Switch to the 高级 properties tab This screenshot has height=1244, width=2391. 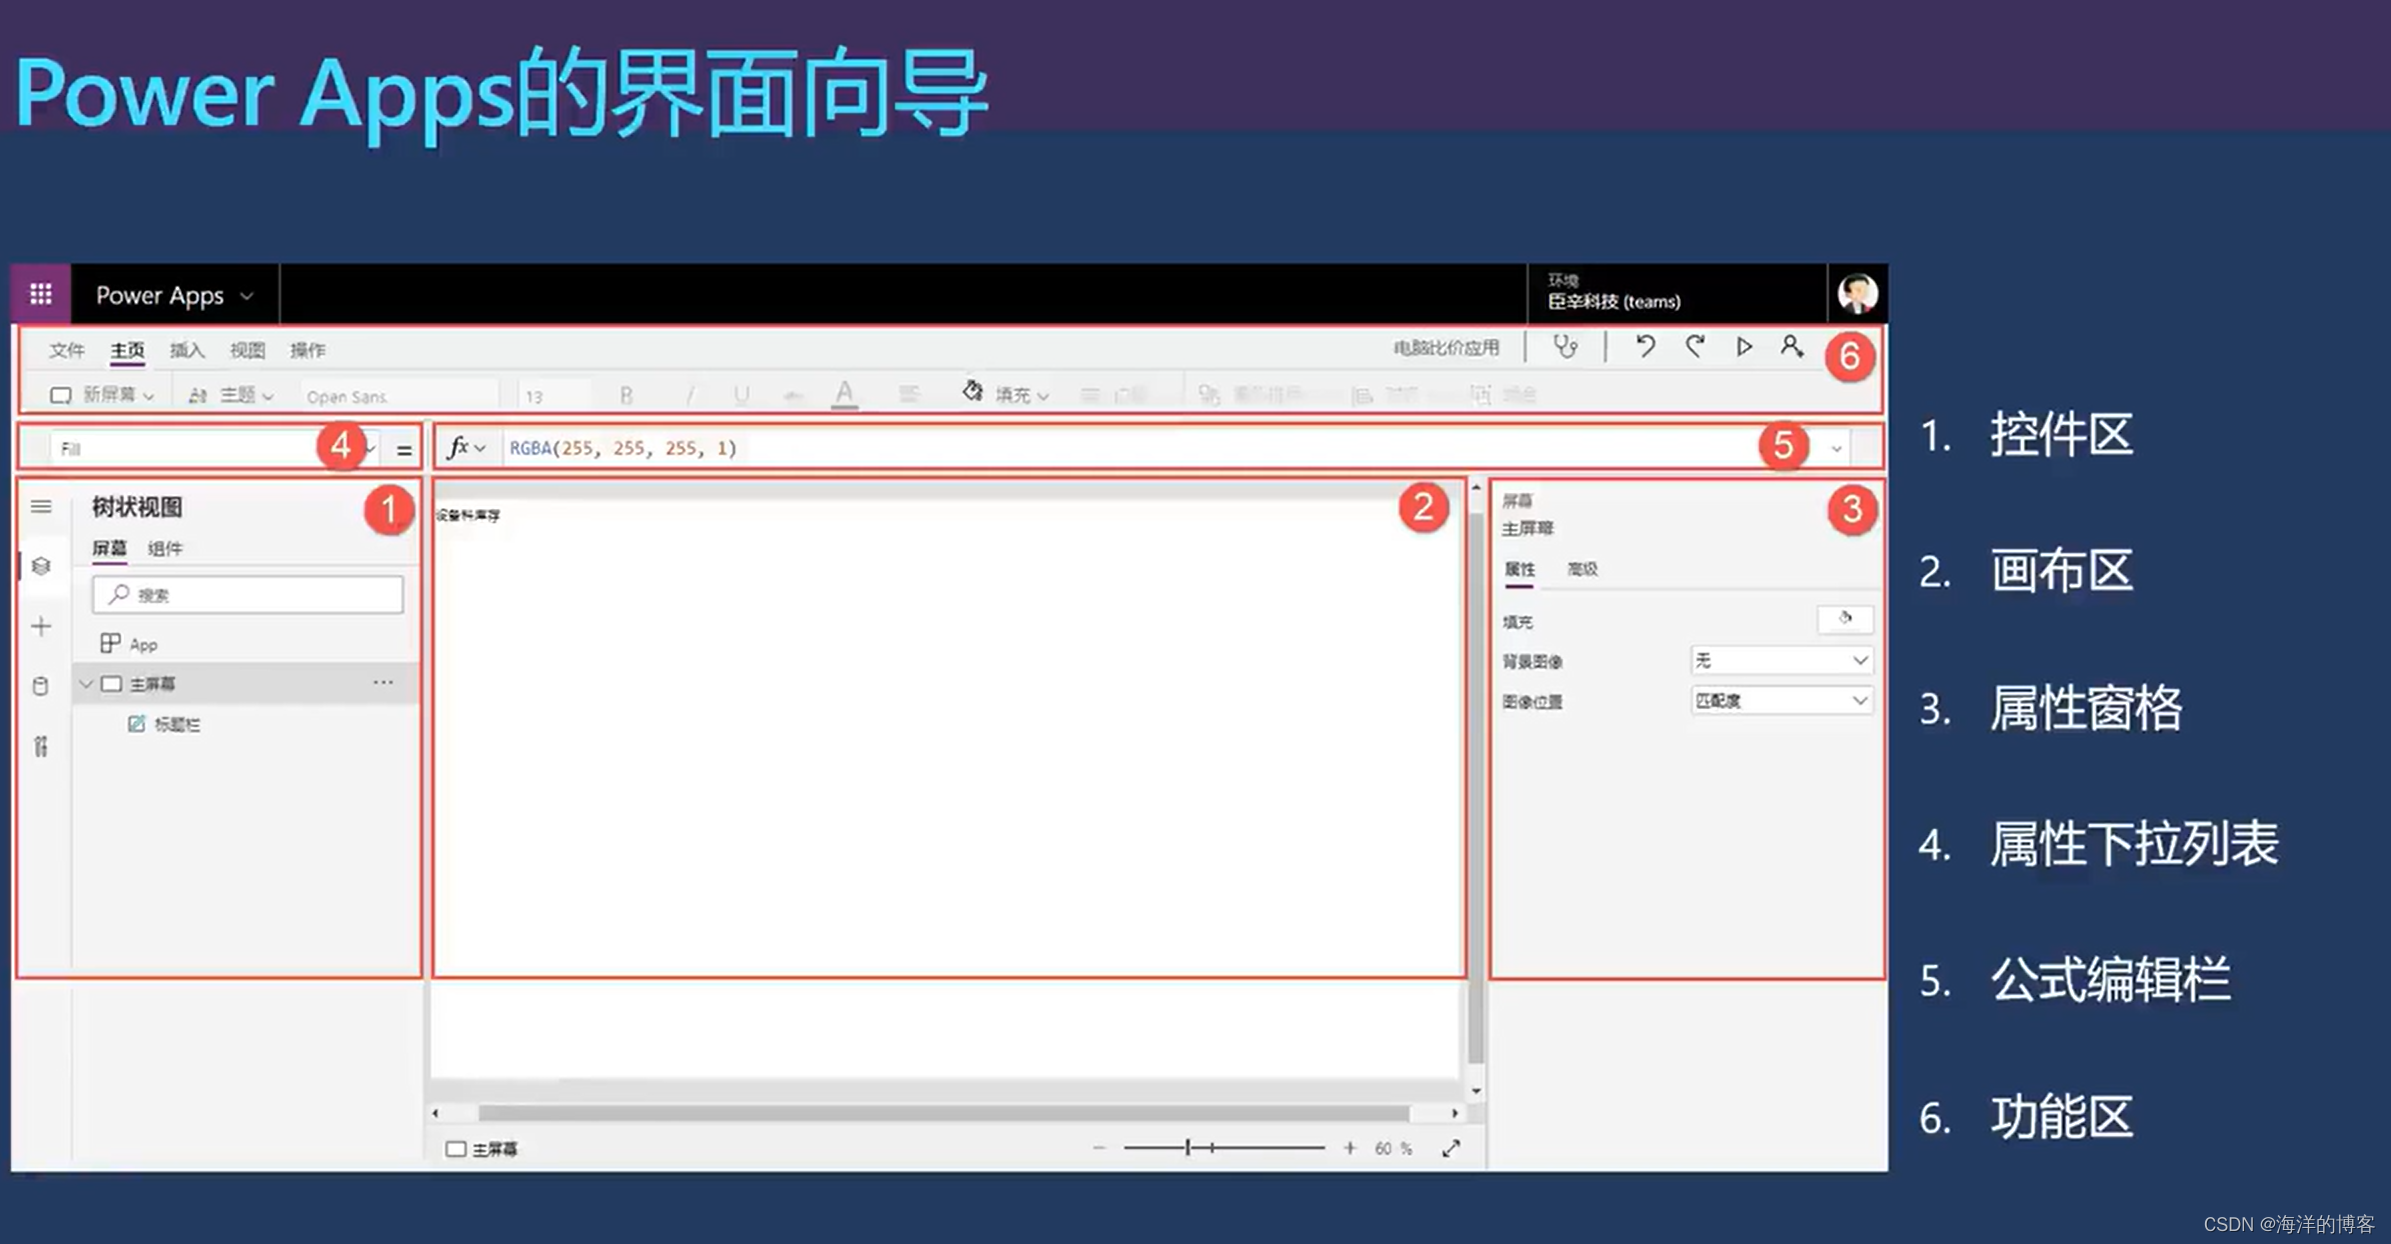pyautogui.click(x=1582, y=569)
